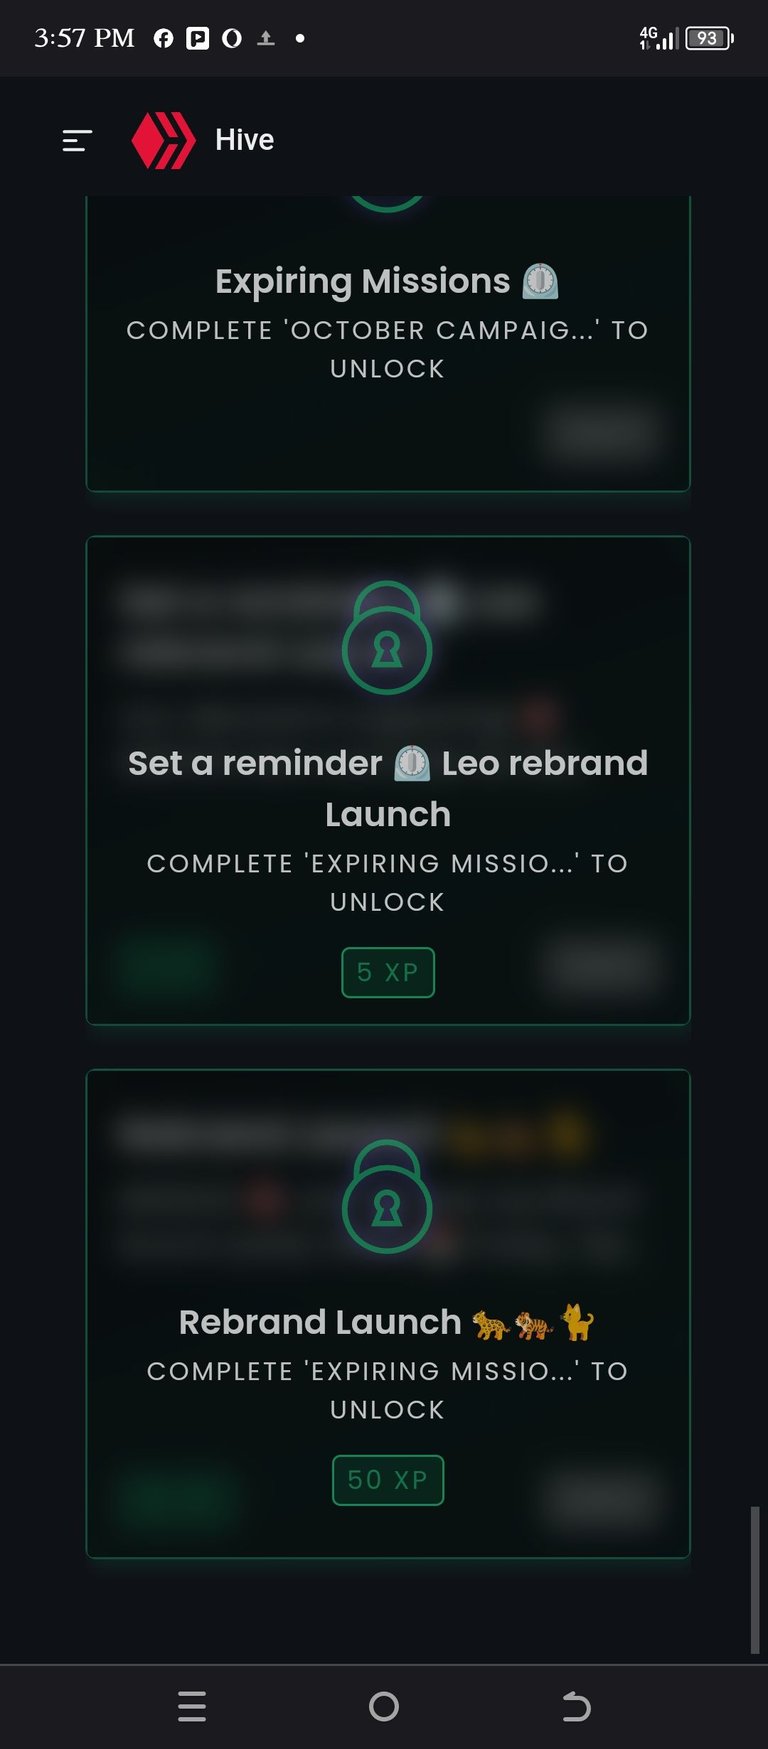Open Android recent apps navigation button
The height and width of the screenshot is (1749, 768).
point(192,1706)
